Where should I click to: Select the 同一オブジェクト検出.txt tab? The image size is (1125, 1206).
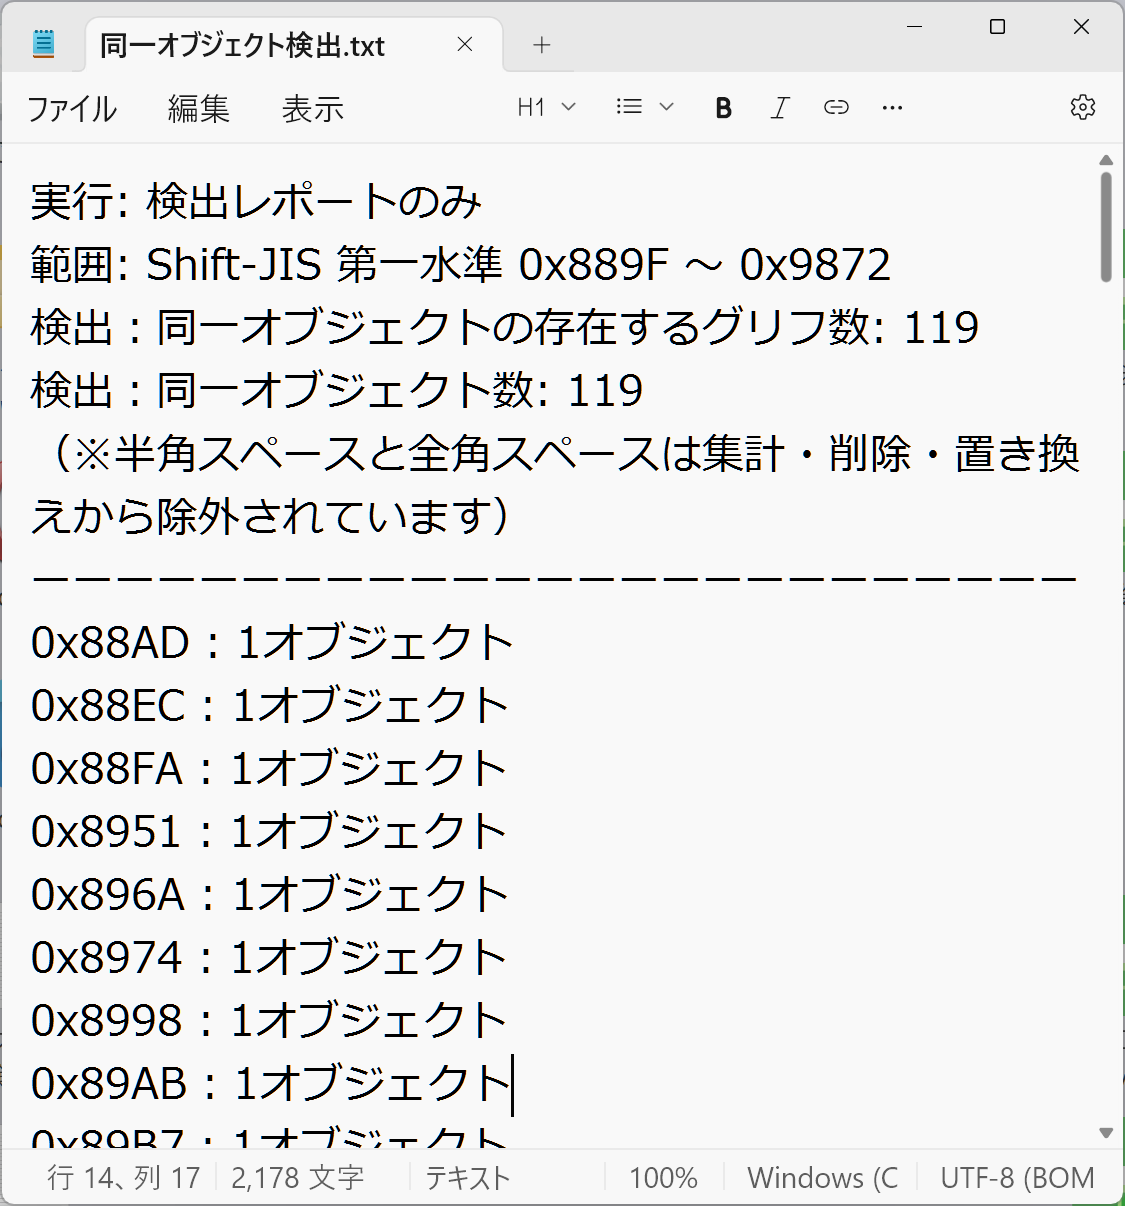[242, 46]
